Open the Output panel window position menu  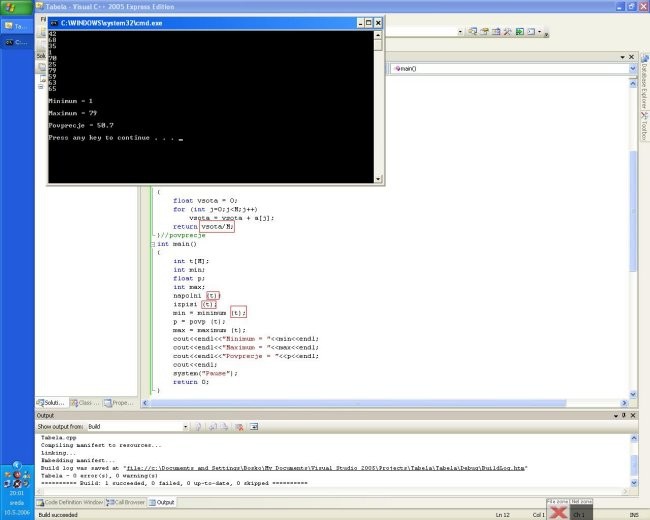(x=616, y=416)
